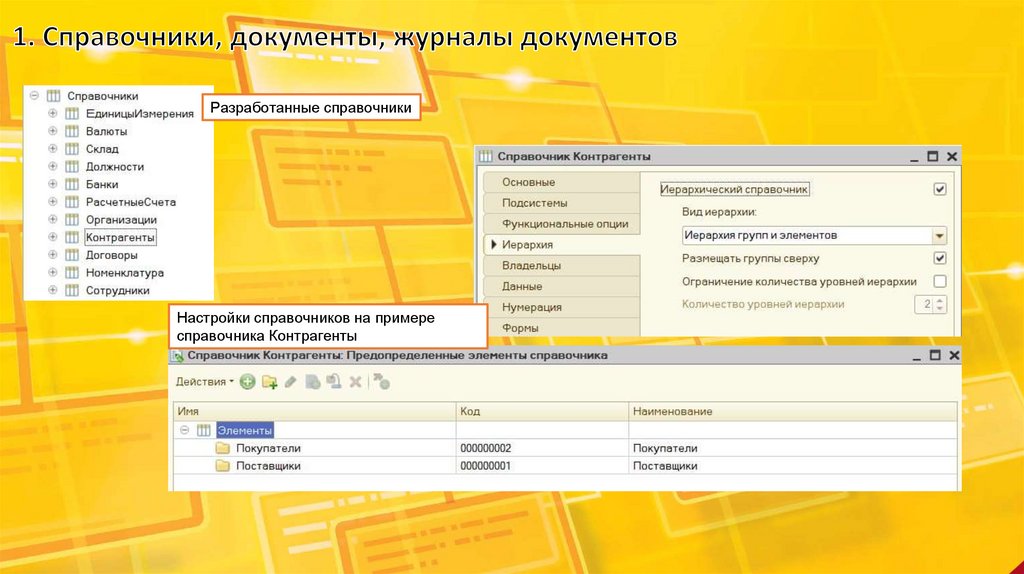This screenshot has width=1024, height=574.
Task: Add a new element with green plus icon
Action: tap(247, 382)
